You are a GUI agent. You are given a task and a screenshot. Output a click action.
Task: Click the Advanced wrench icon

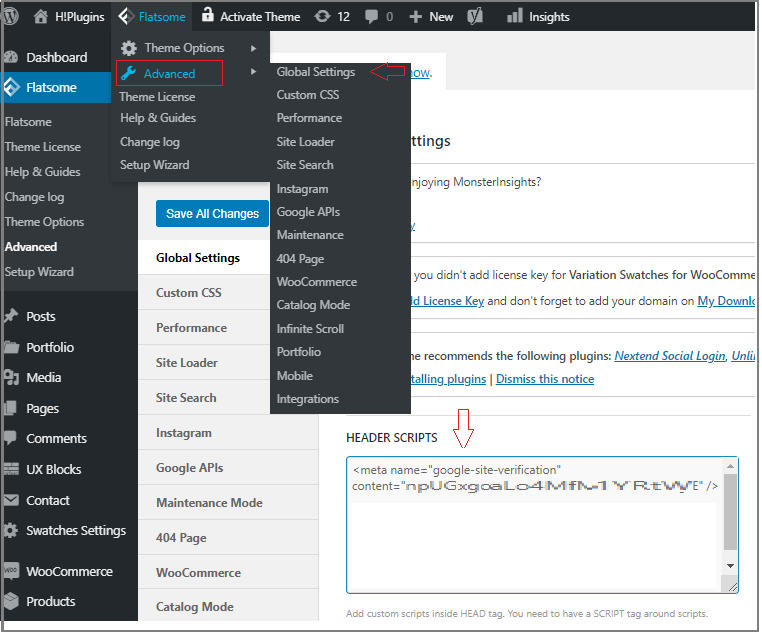pyautogui.click(x=128, y=73)
